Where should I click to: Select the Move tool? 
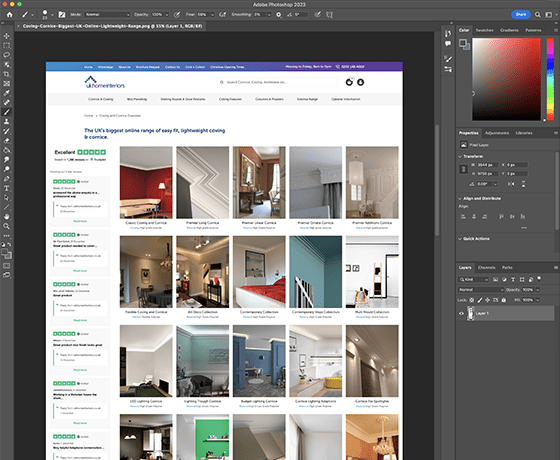6,36
